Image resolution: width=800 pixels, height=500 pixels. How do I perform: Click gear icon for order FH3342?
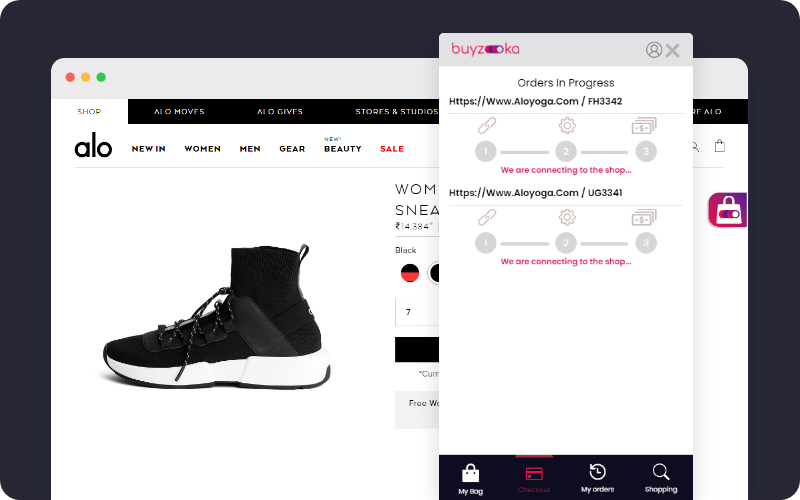click(567, 126)
